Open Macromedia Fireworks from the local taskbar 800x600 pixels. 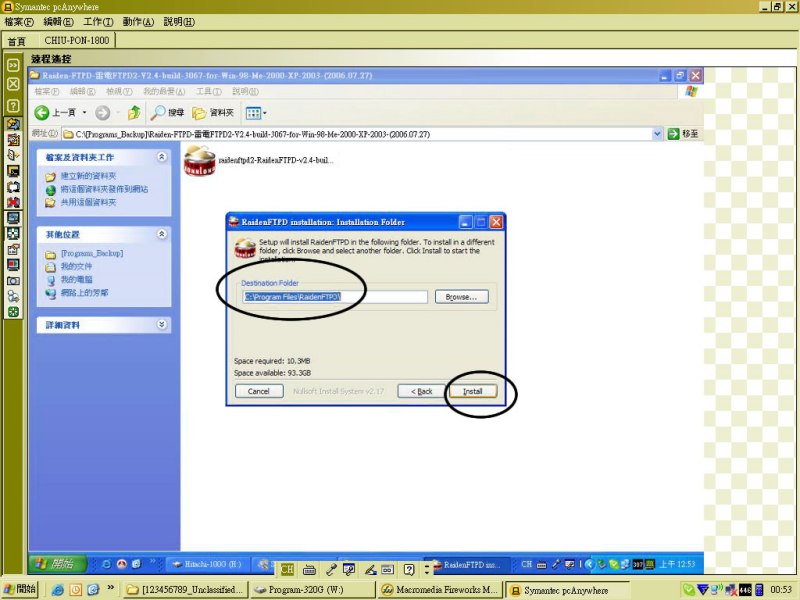coord(440,590)
